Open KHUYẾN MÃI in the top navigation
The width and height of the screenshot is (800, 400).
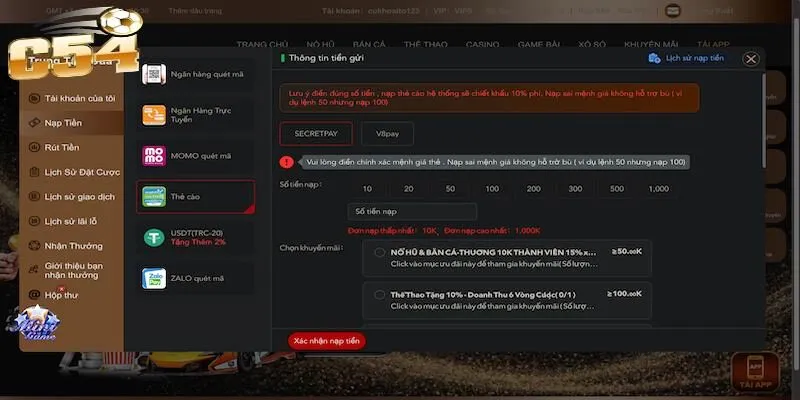[652, 44]
